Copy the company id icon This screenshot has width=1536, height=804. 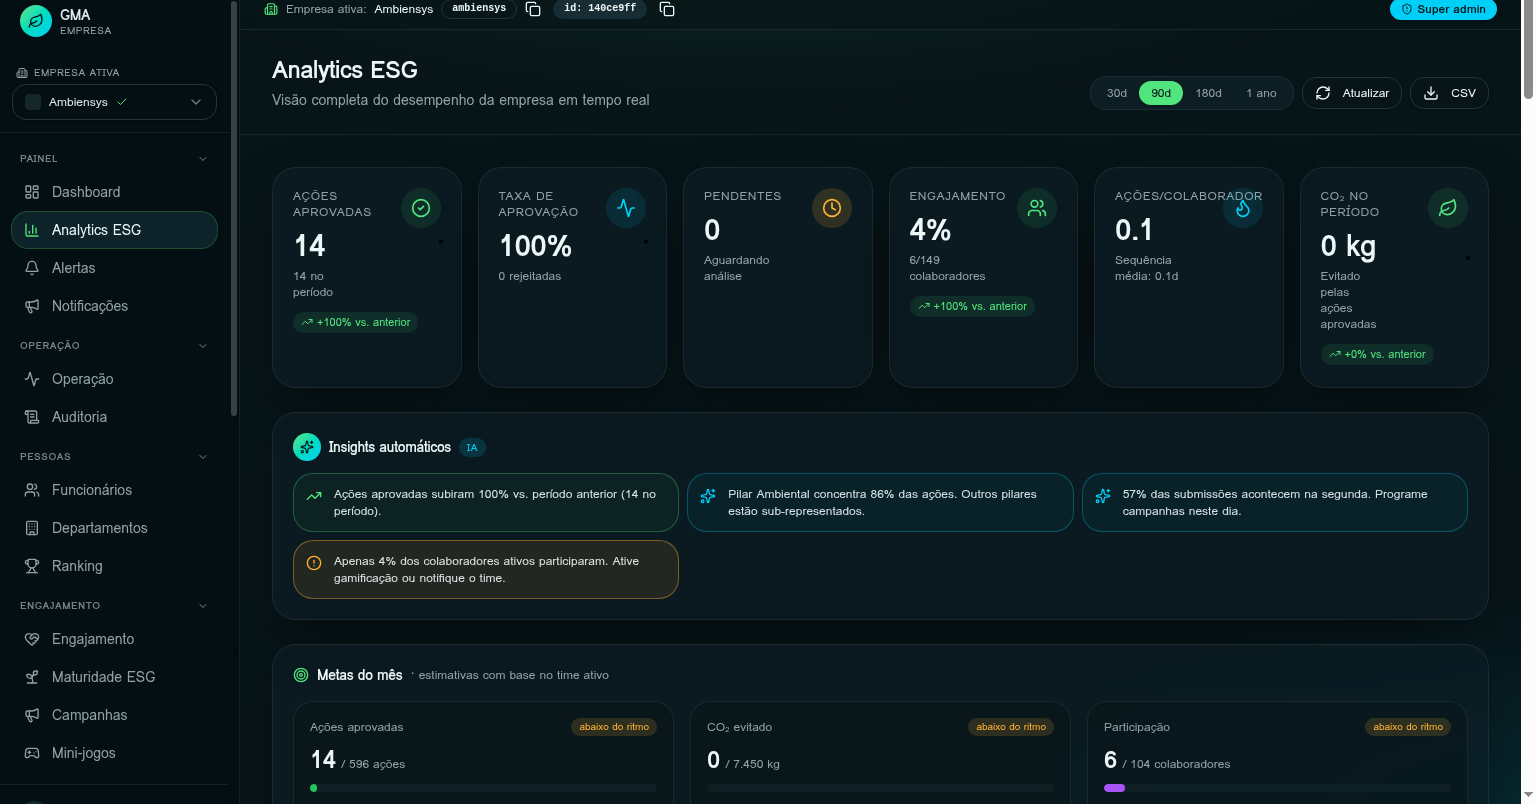(x=667, y=9)
